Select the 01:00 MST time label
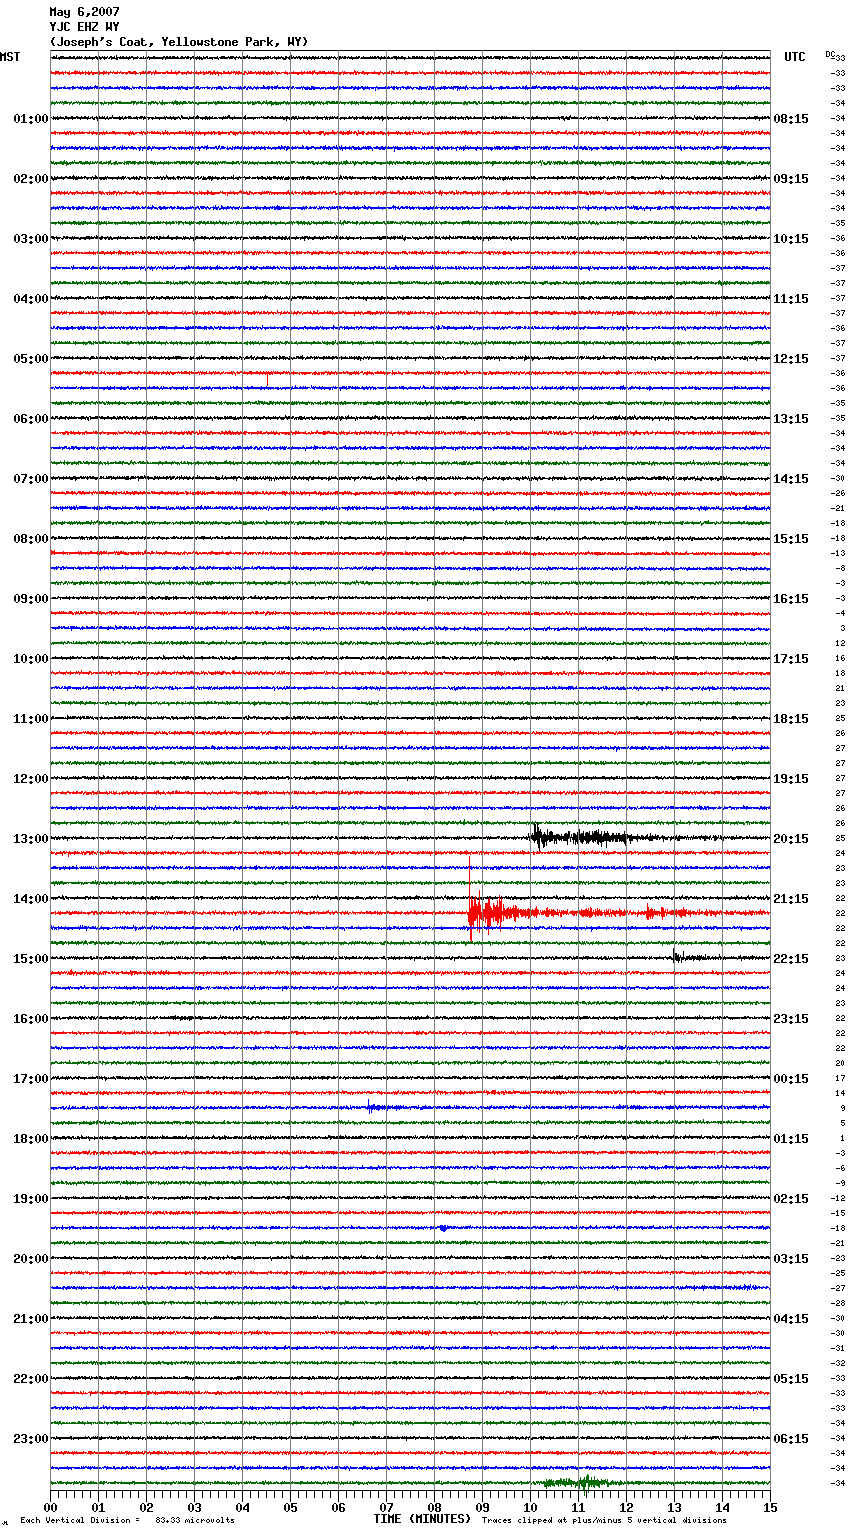850x1534 pixels. click(x=31, y=119)
